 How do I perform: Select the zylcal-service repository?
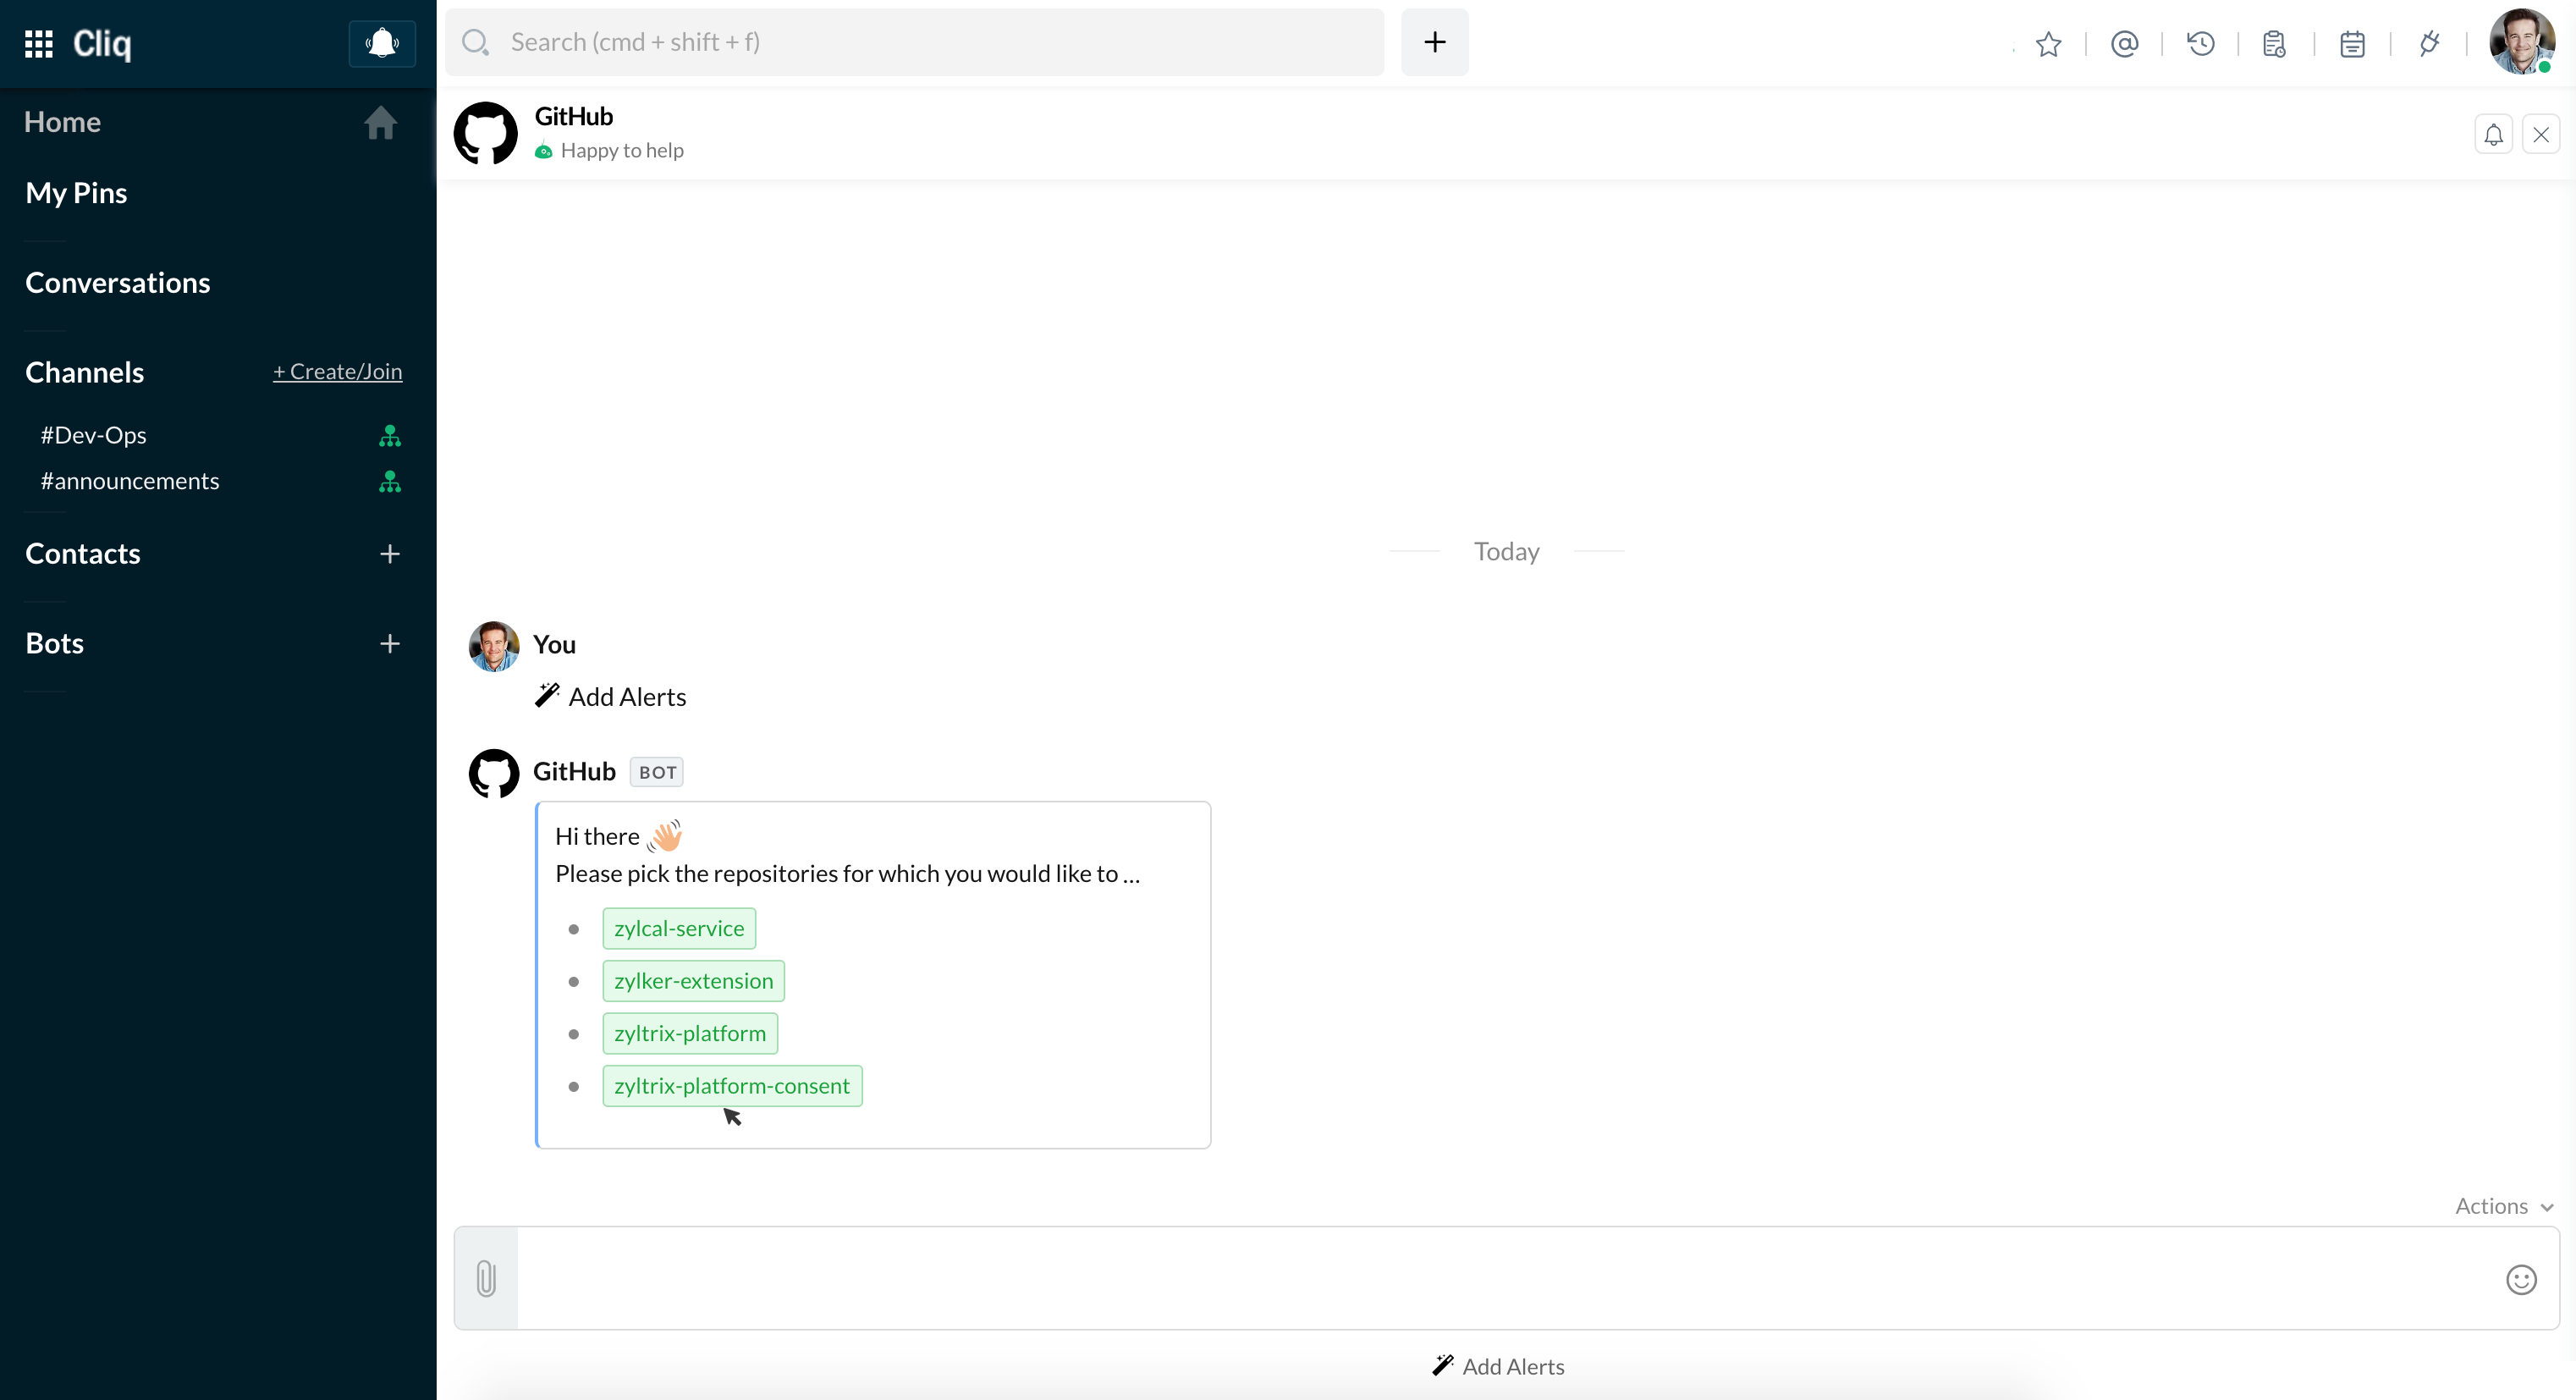point(679,929)
